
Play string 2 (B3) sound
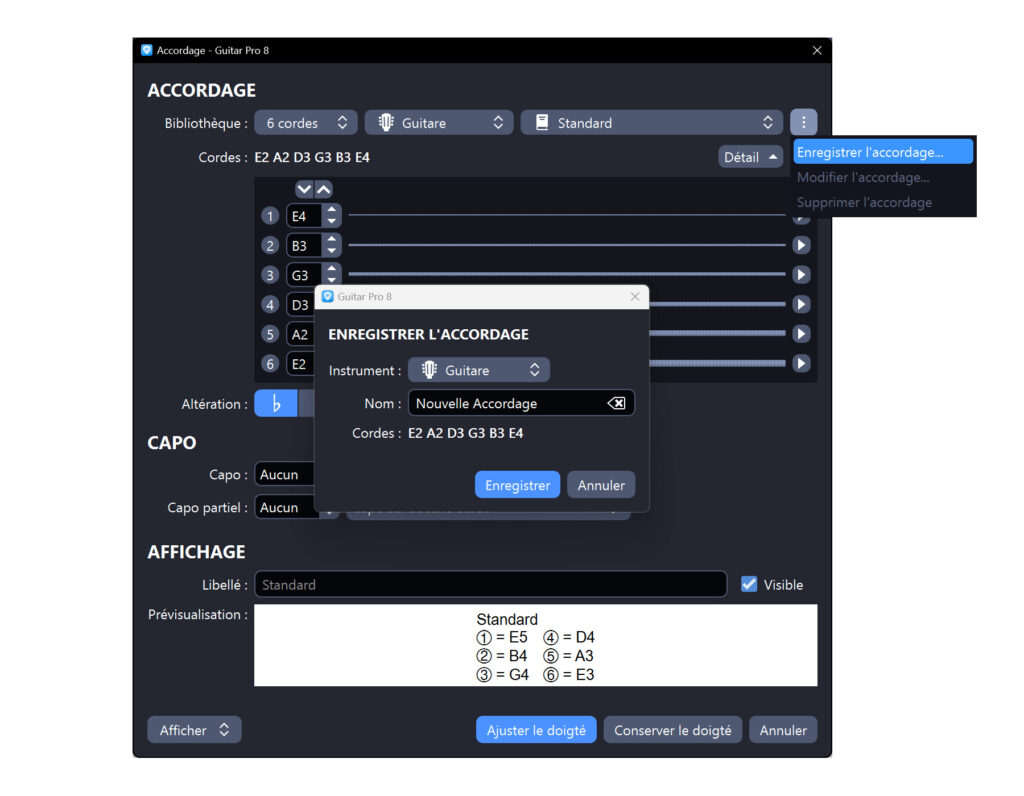coord(801,245)
